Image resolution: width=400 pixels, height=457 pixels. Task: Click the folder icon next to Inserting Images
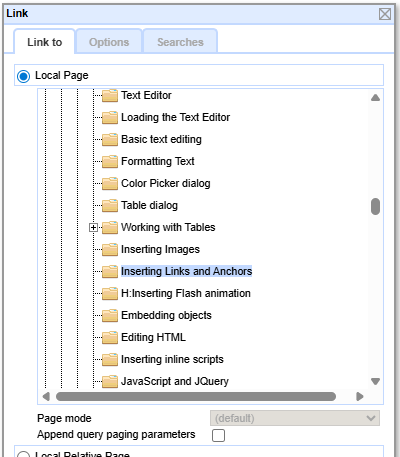(110, 249)
